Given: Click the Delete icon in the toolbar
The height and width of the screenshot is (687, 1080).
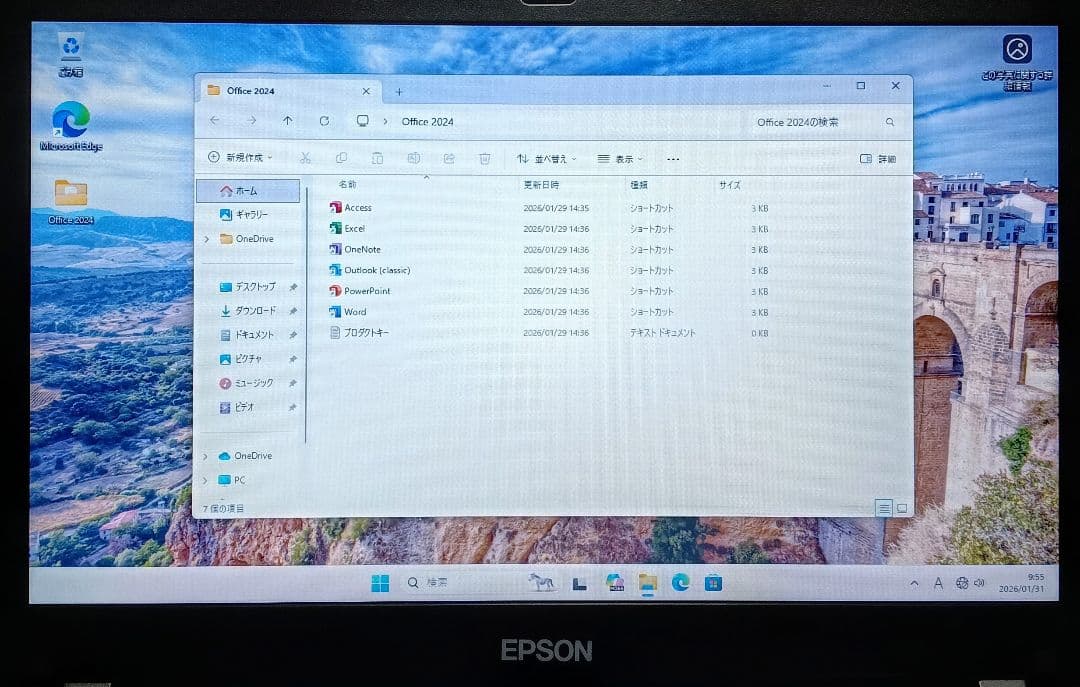Looking at the screenshot, I should click(x=485, y=157).
